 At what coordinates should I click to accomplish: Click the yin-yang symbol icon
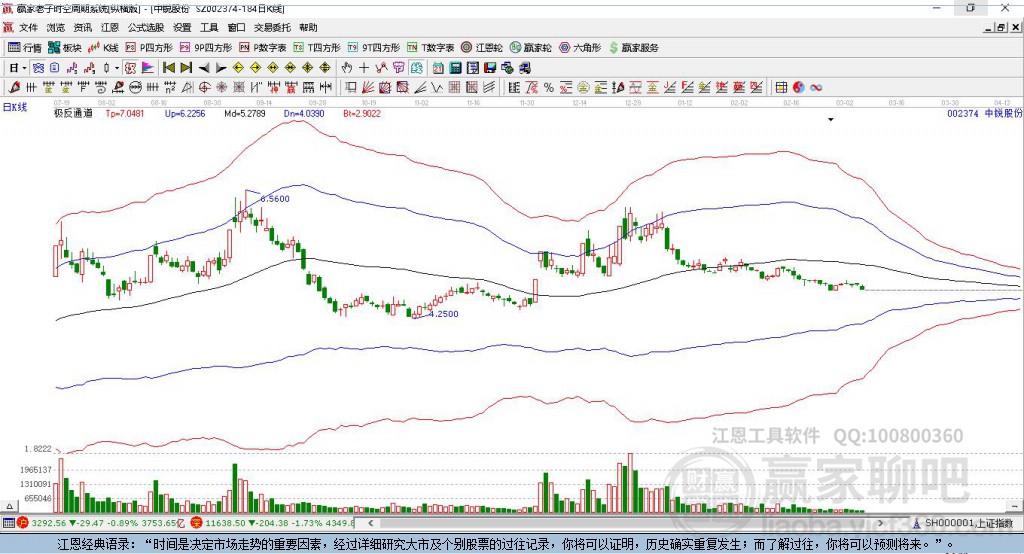coord(798,88)
